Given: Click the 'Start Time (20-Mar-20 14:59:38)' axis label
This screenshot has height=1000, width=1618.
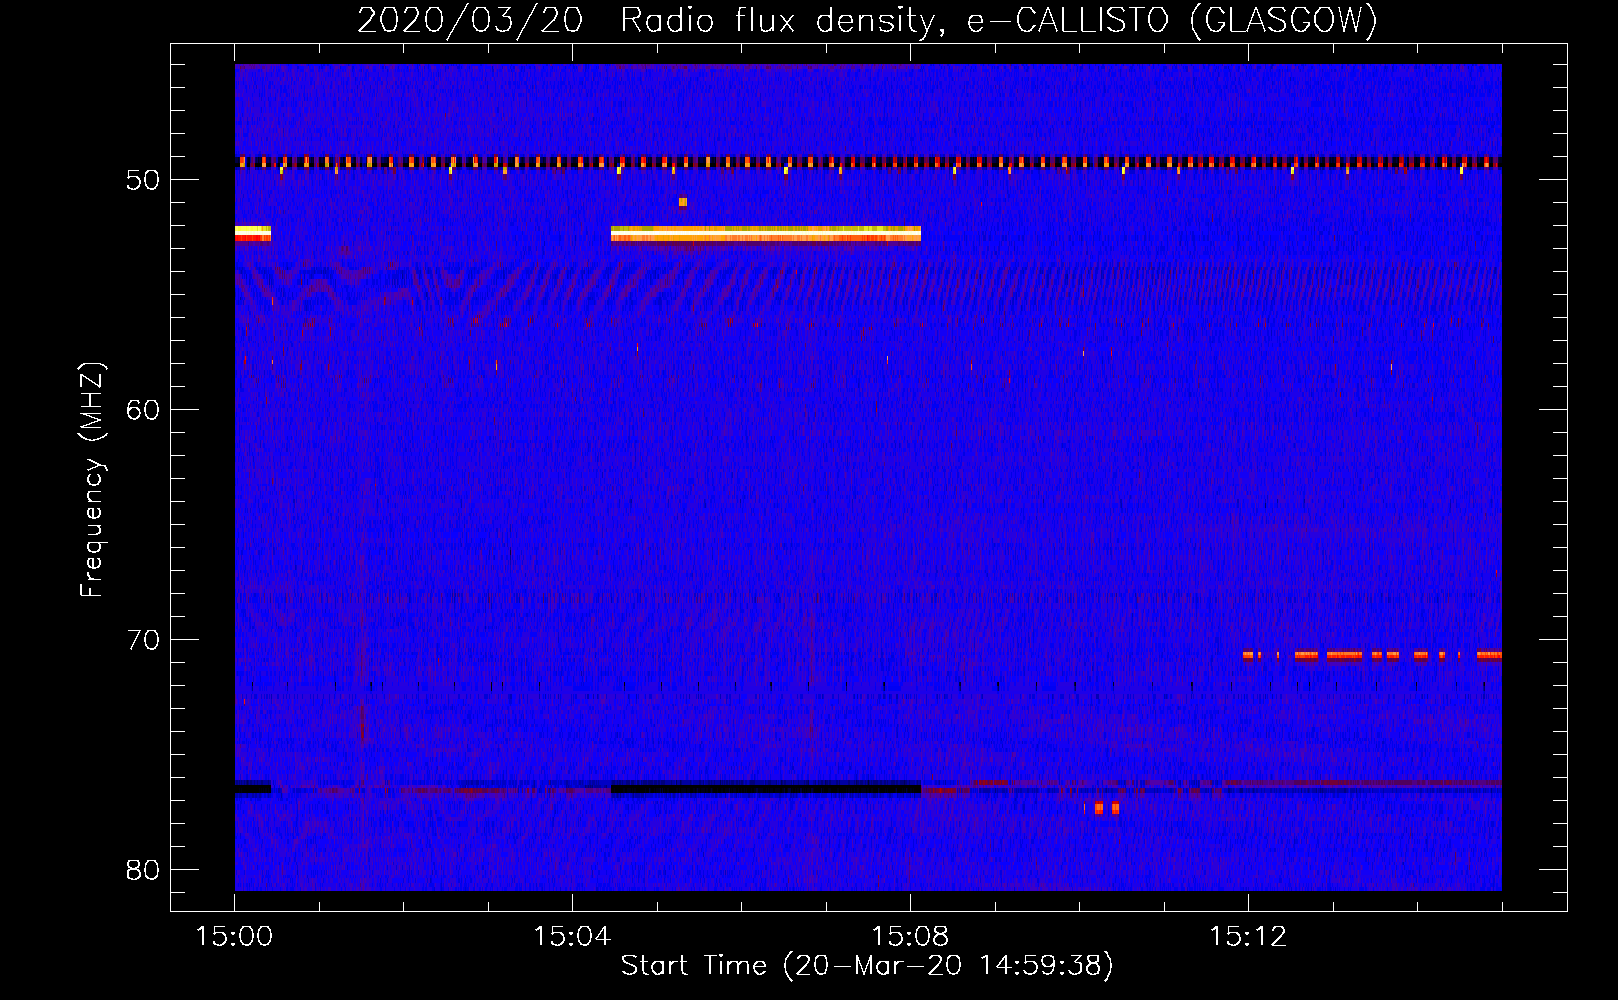Looking at the screenshot, I should click(867, 966).
